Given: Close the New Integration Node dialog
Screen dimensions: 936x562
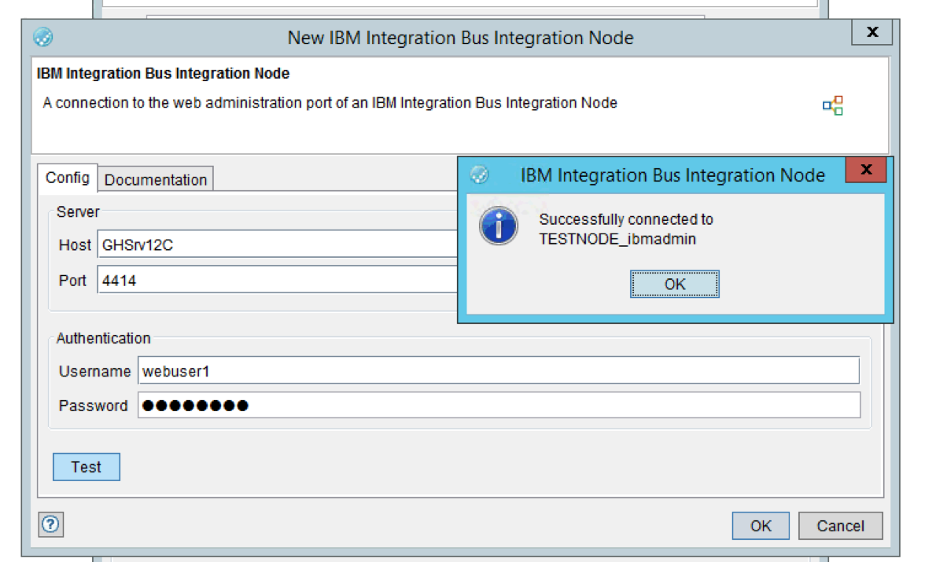Looking at the screenshot, I should click(x=872, y=33).
